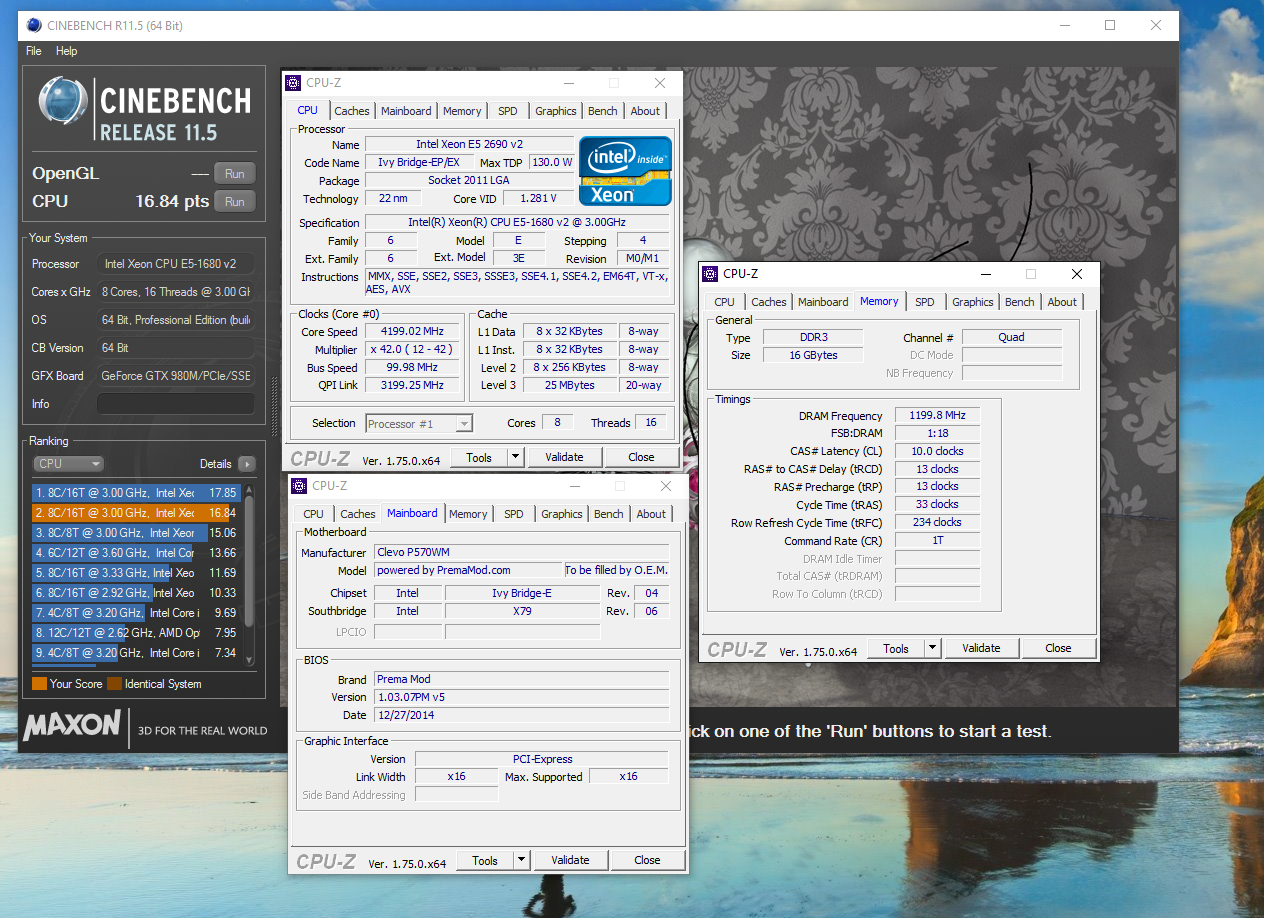Open About tab in the CPU-Z Xeon processor window
This screenshot has height=918, width=1264.
click(645, 111)
